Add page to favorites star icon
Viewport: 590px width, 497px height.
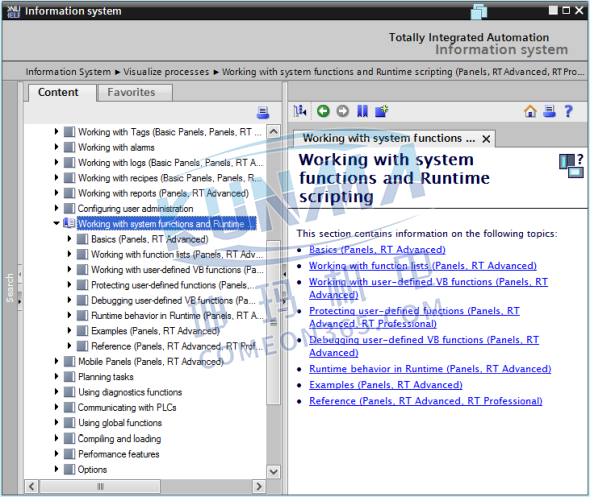tap(382, 111)
